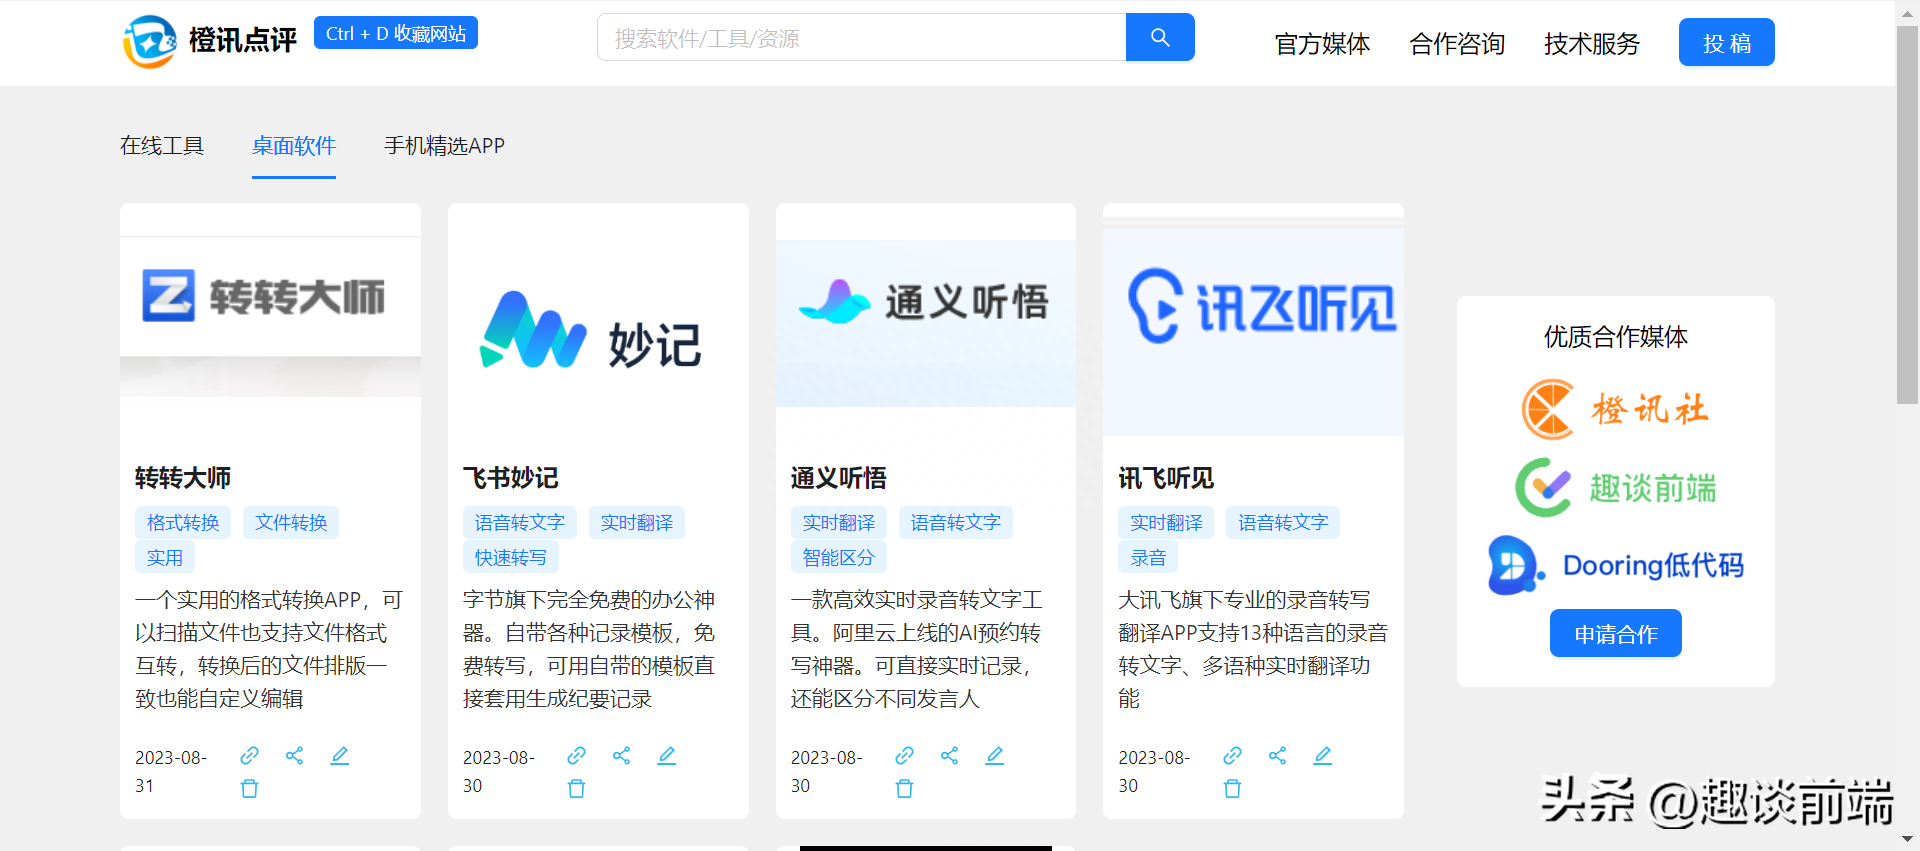
Task: Click the search magnifier button
Action: click(x=1160, y=37)
